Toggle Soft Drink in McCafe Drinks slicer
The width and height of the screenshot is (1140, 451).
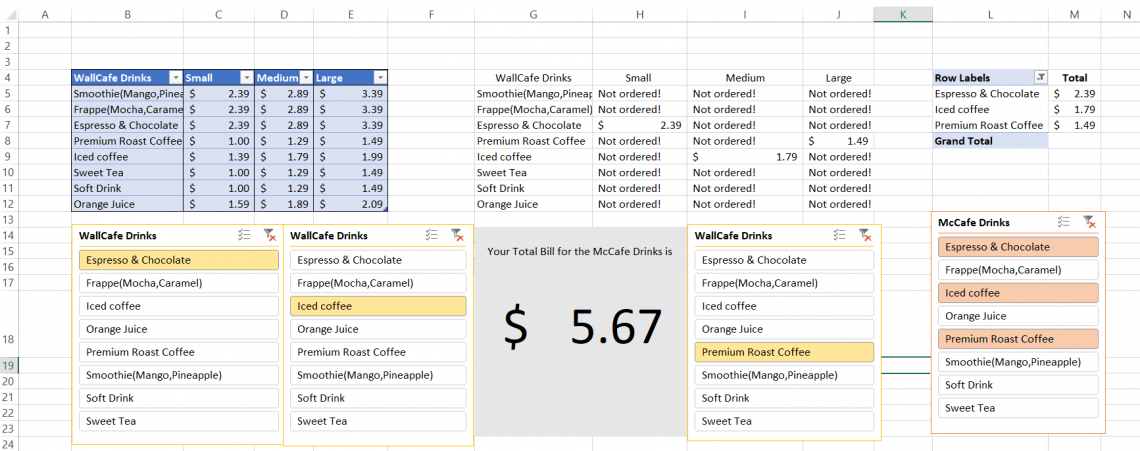click(1018, 385)
